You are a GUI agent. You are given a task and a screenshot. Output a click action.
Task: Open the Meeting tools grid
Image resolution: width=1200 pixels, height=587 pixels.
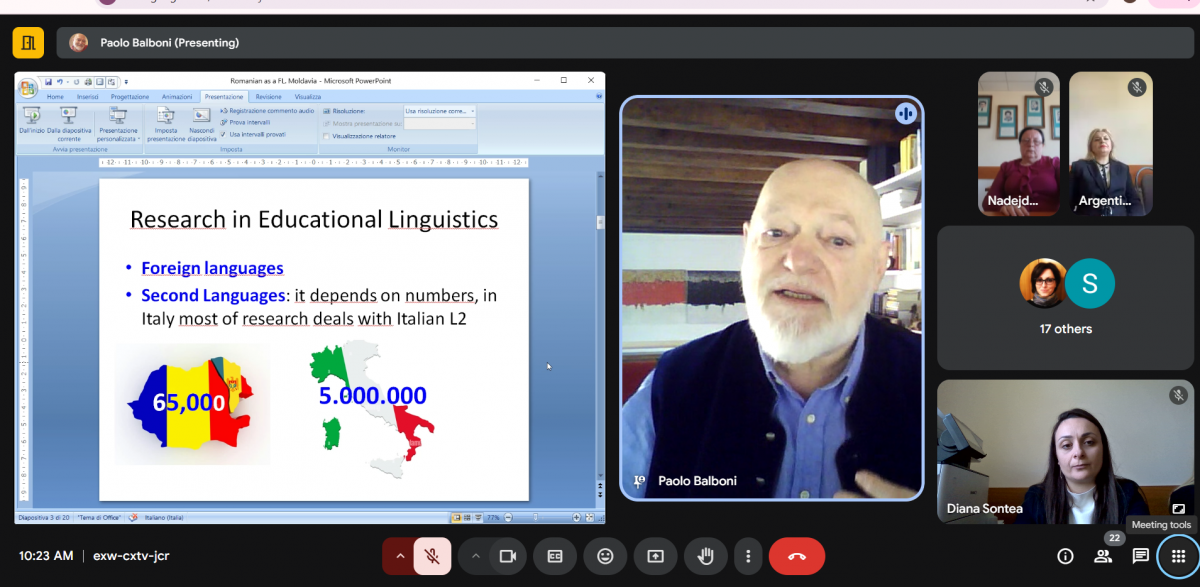[1178, 556]
